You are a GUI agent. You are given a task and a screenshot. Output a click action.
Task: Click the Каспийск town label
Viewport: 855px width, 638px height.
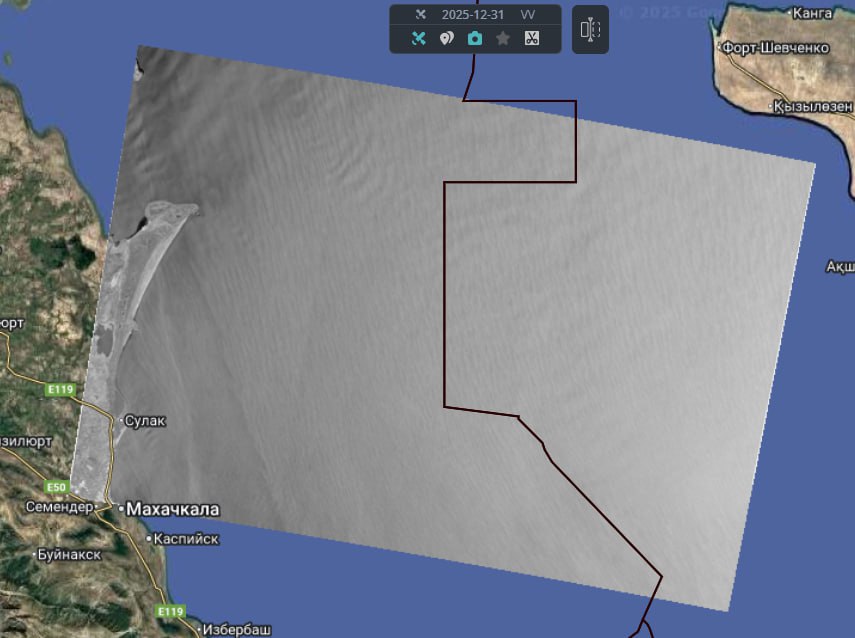(x=185, y=539)
